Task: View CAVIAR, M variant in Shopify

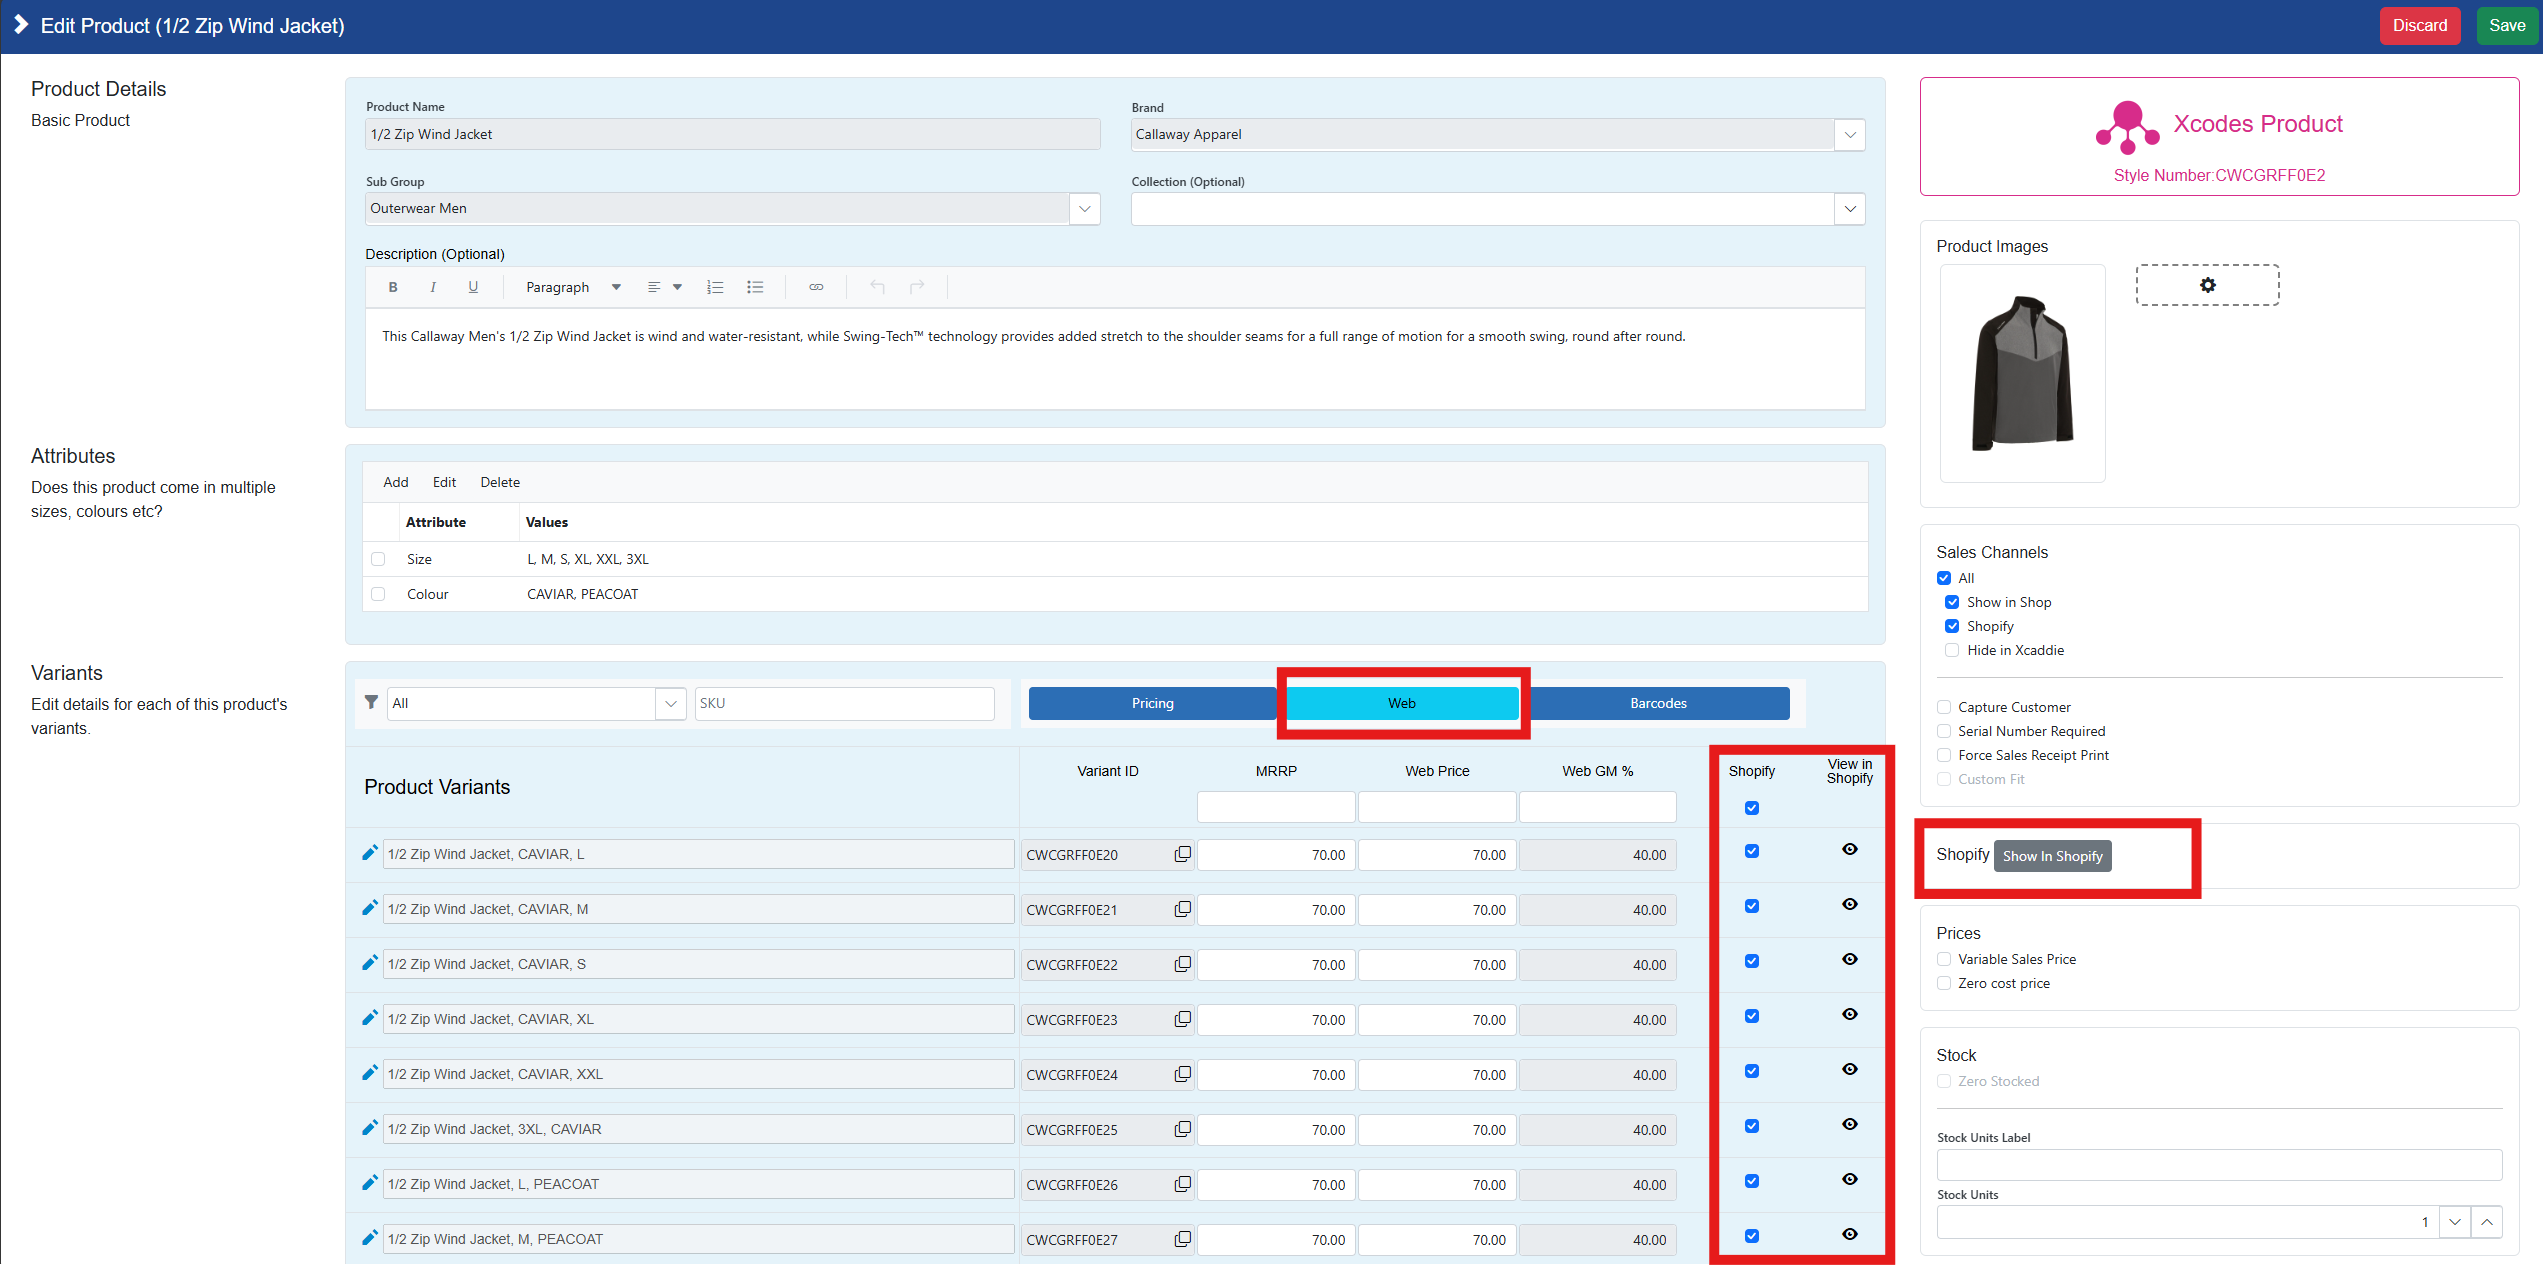Action: (1849, 904)
